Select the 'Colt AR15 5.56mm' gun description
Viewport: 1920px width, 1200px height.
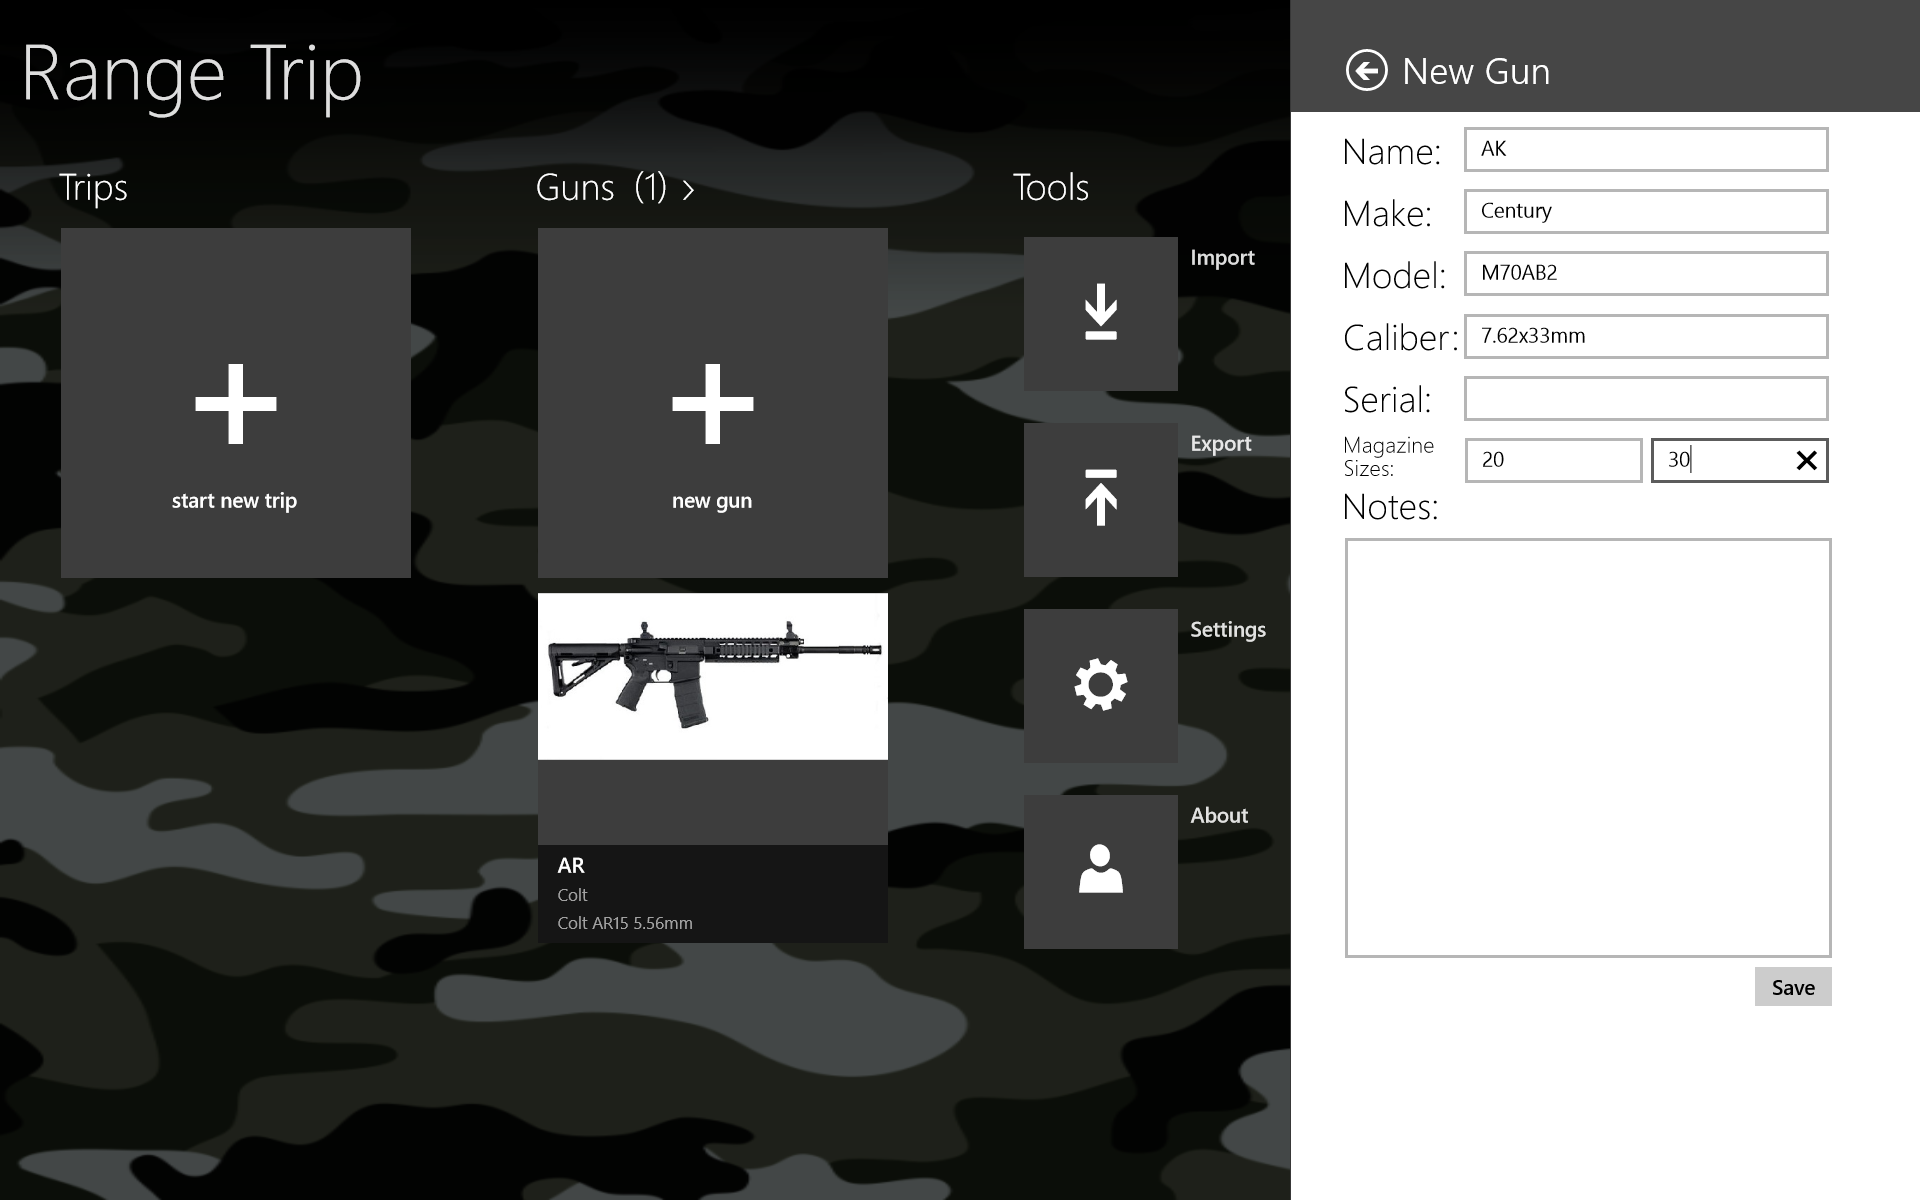pos(625,923)
